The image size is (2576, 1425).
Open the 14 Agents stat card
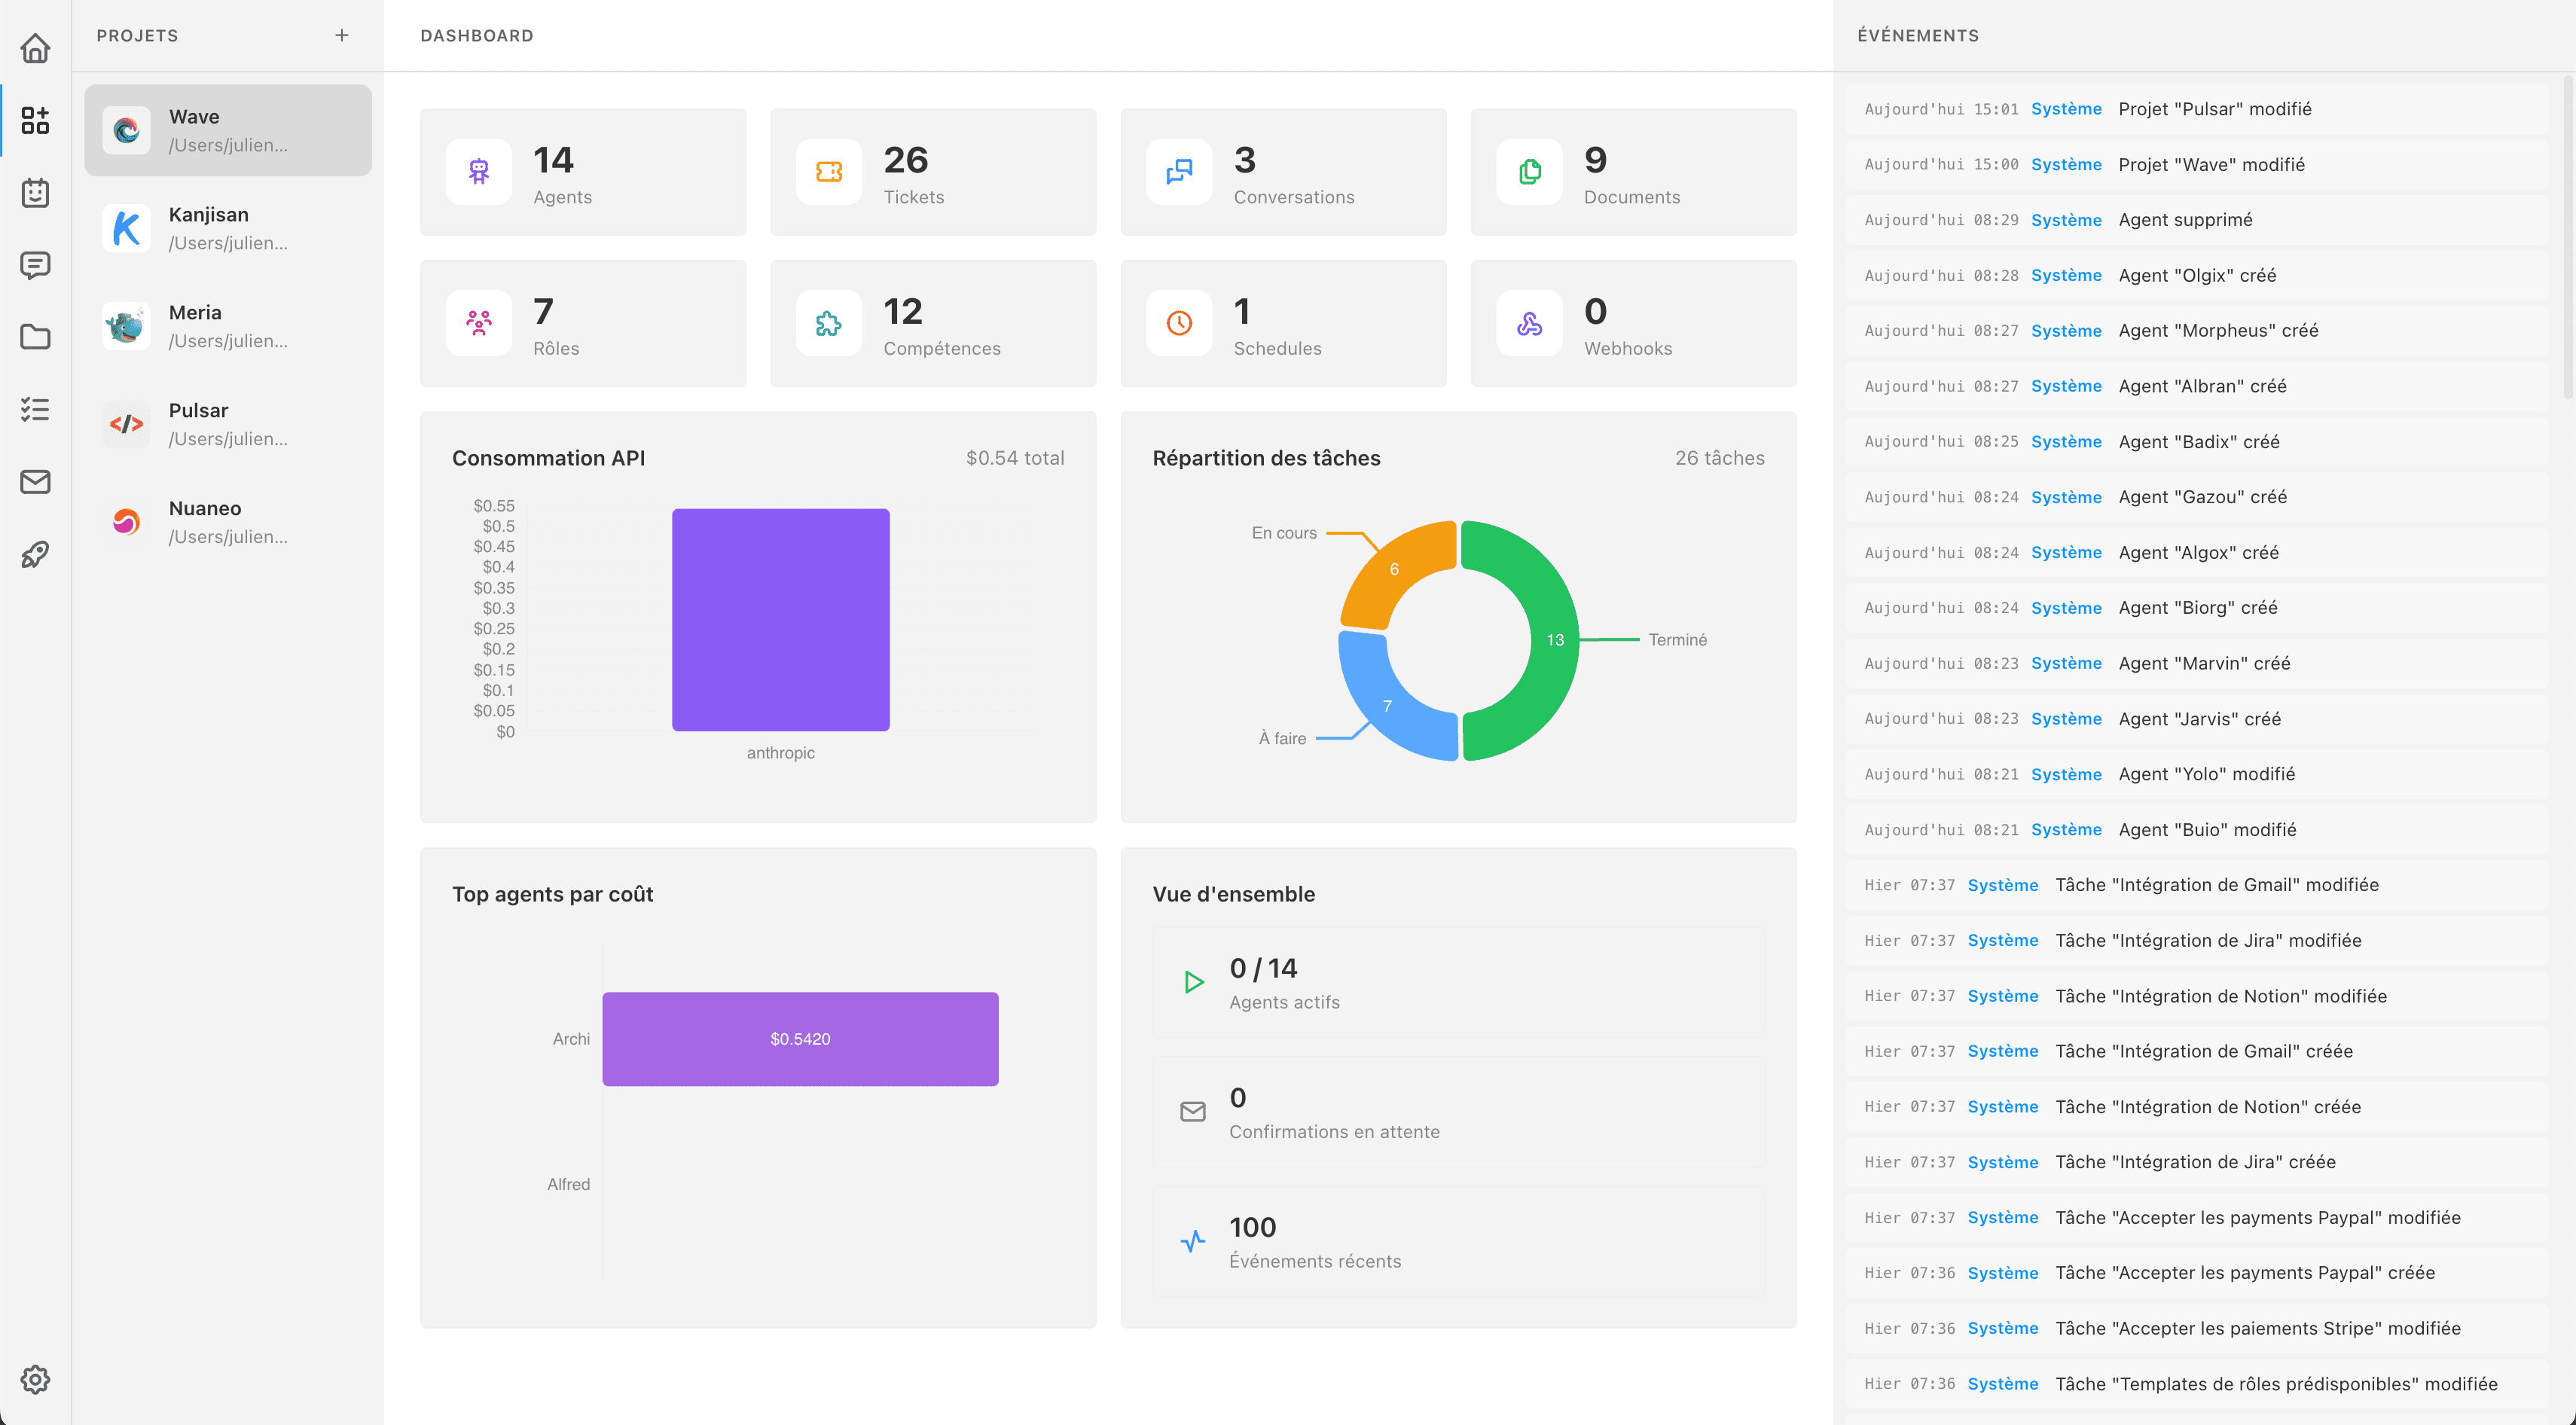click(582, 172)
